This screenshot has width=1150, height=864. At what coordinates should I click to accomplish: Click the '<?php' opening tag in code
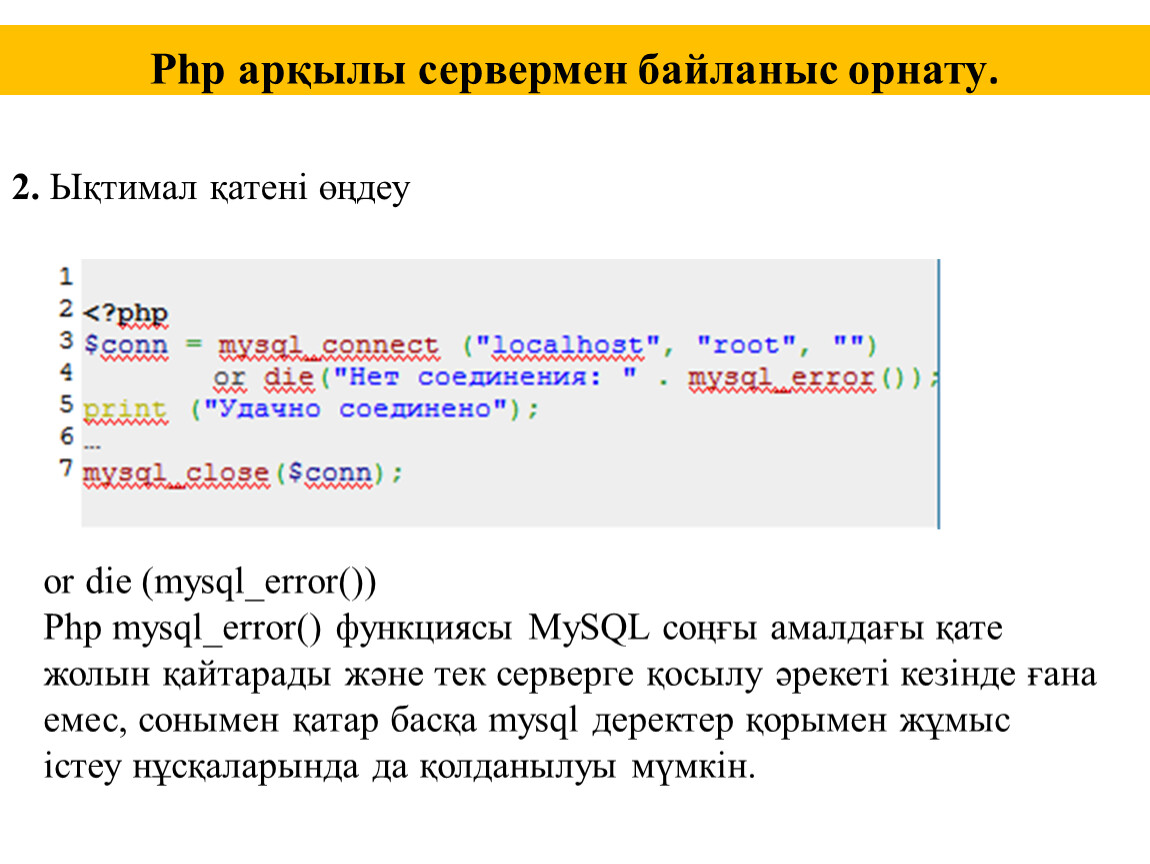click(x=125, y=313)
